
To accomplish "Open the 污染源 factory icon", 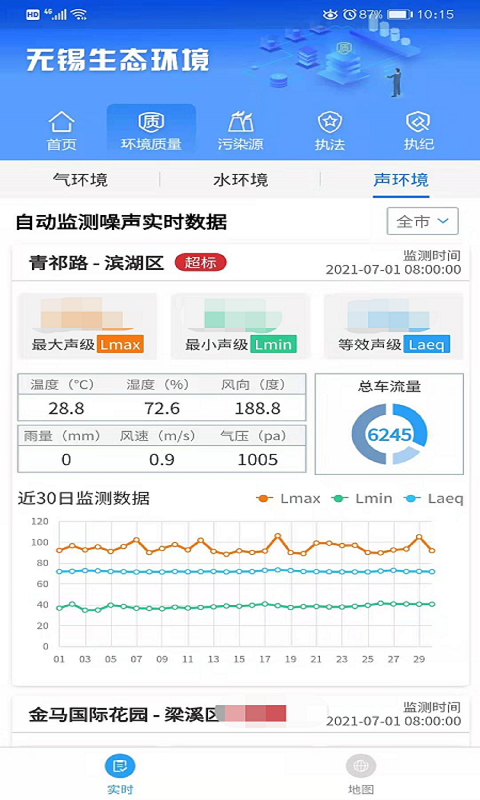I will coord(240,131).
